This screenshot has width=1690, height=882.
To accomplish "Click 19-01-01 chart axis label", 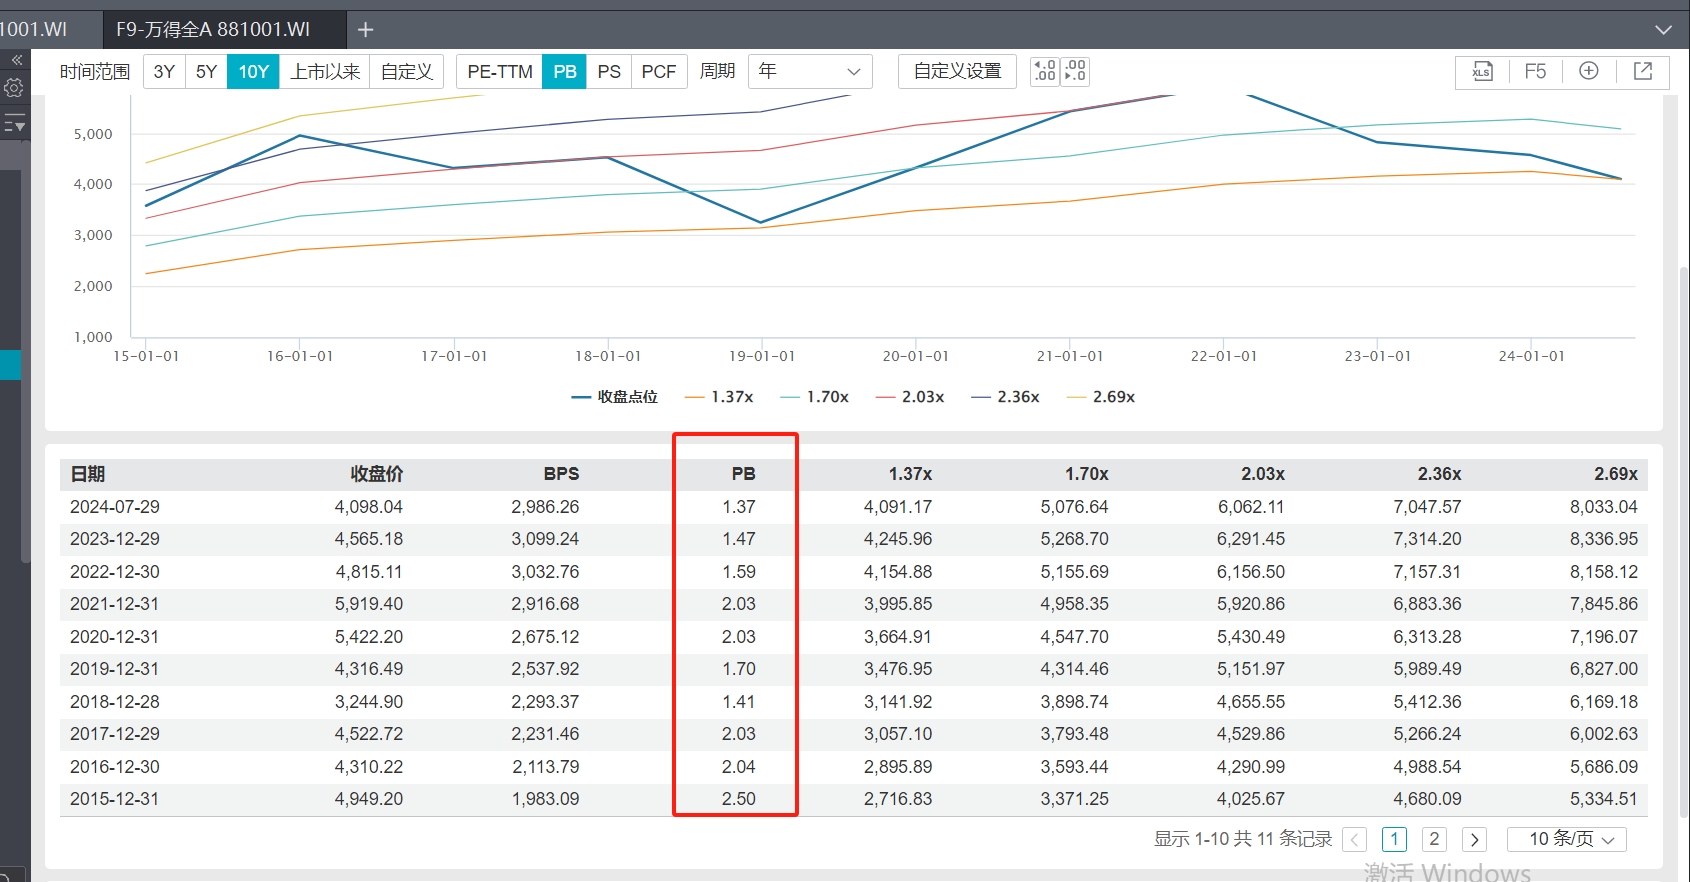I will coord(762,356).
